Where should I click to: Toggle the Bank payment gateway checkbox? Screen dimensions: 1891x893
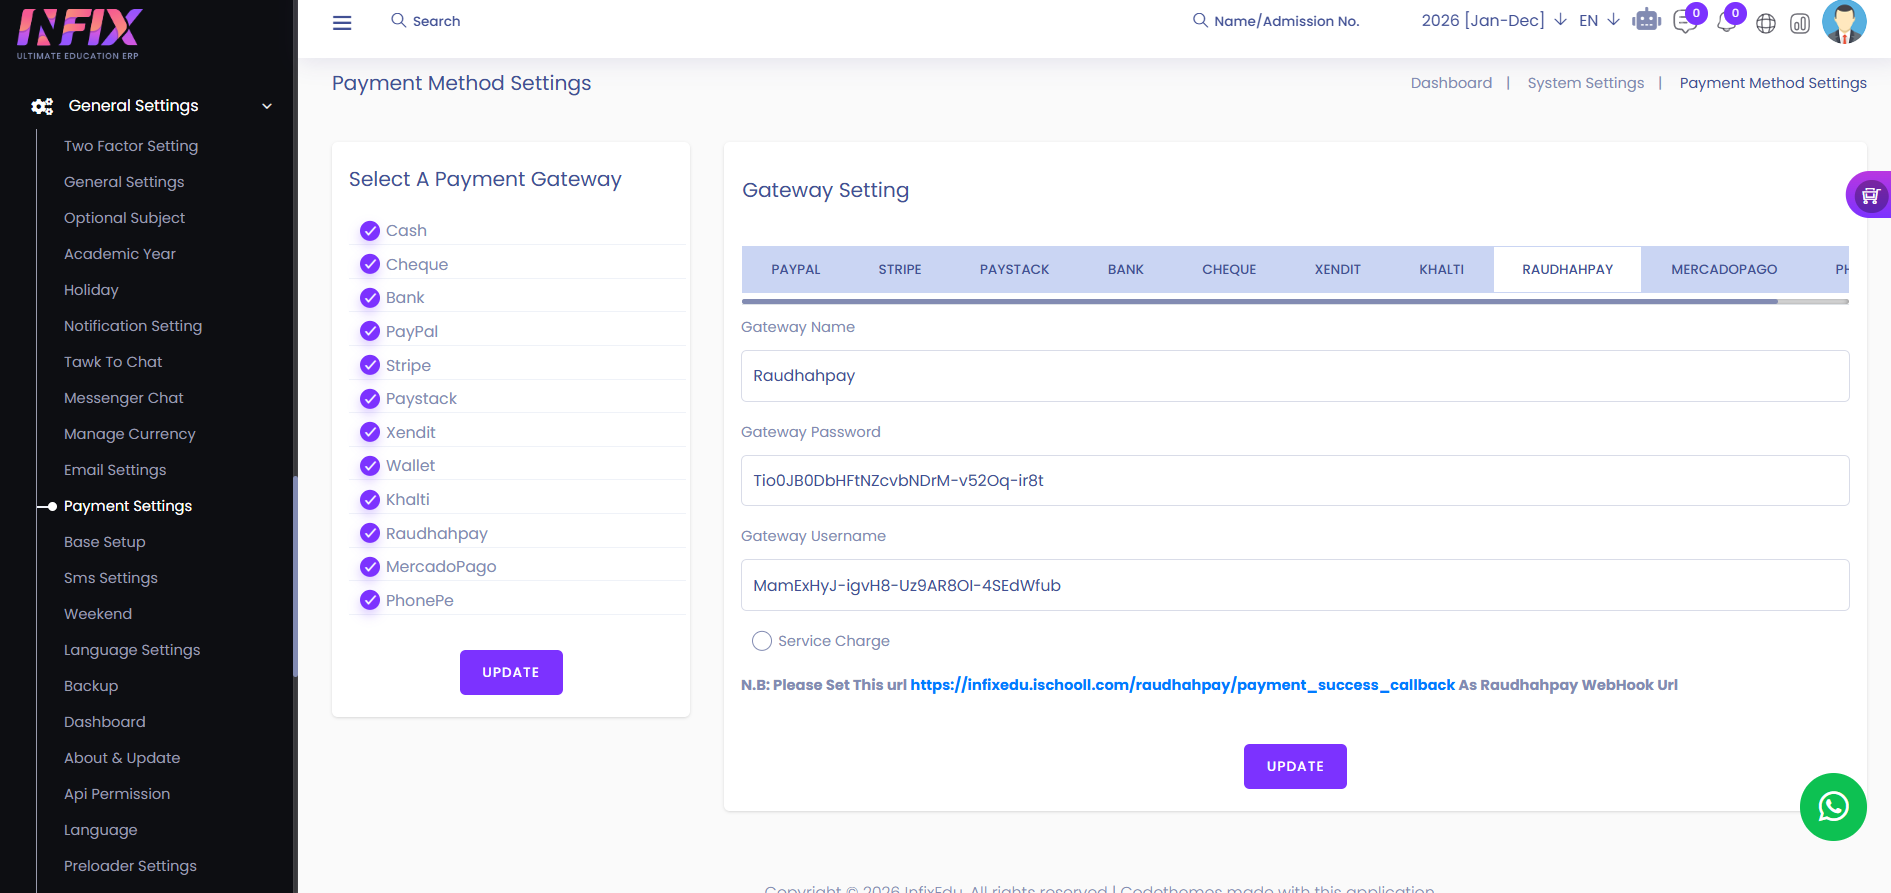pyautogui.click(x=370, y=298)
